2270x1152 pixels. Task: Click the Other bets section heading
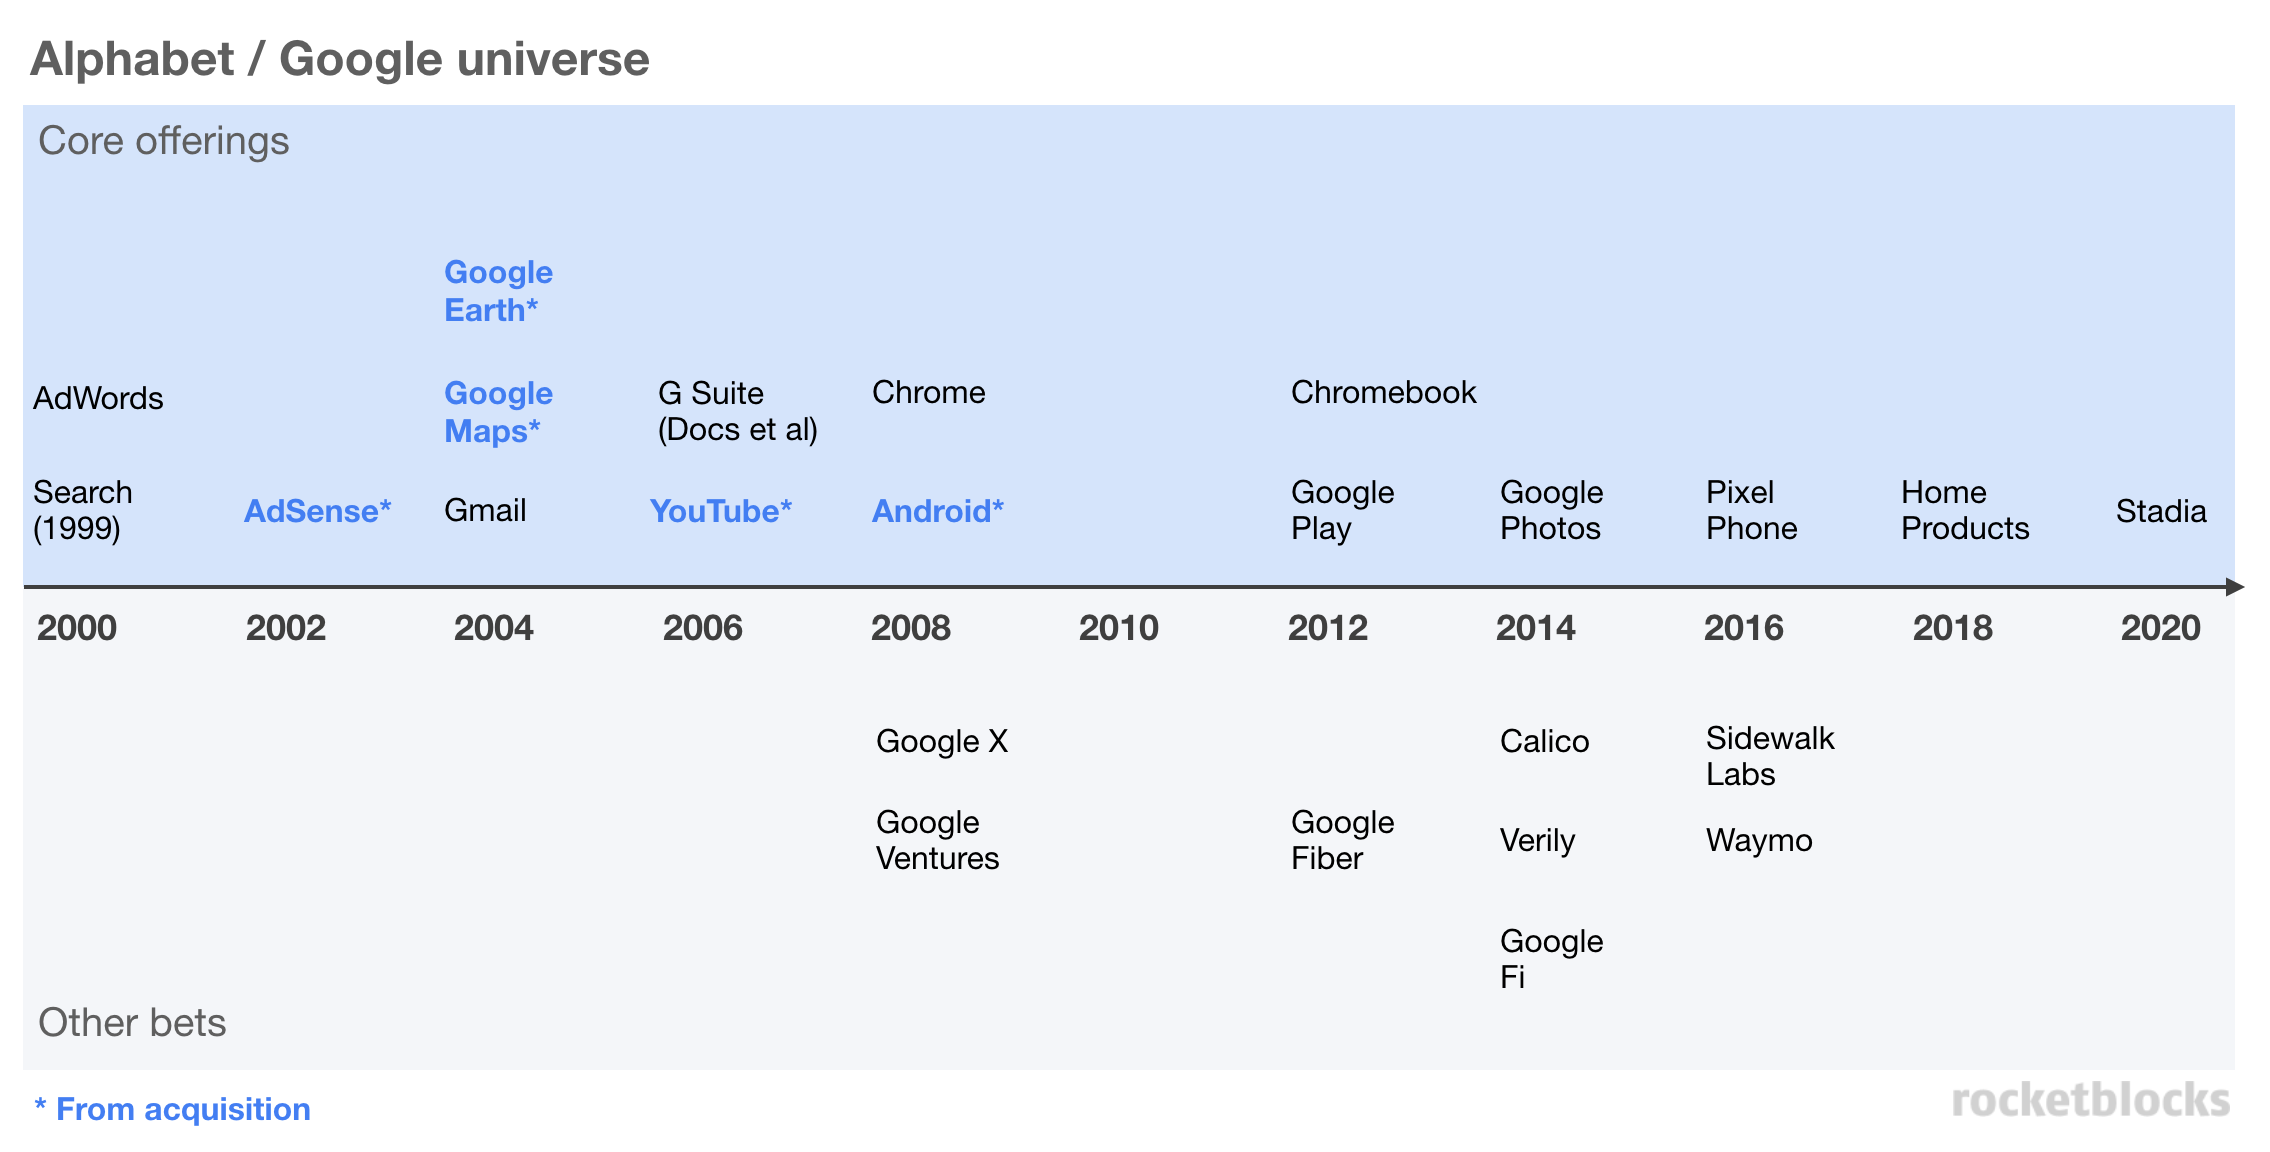tap(132, 1023)
